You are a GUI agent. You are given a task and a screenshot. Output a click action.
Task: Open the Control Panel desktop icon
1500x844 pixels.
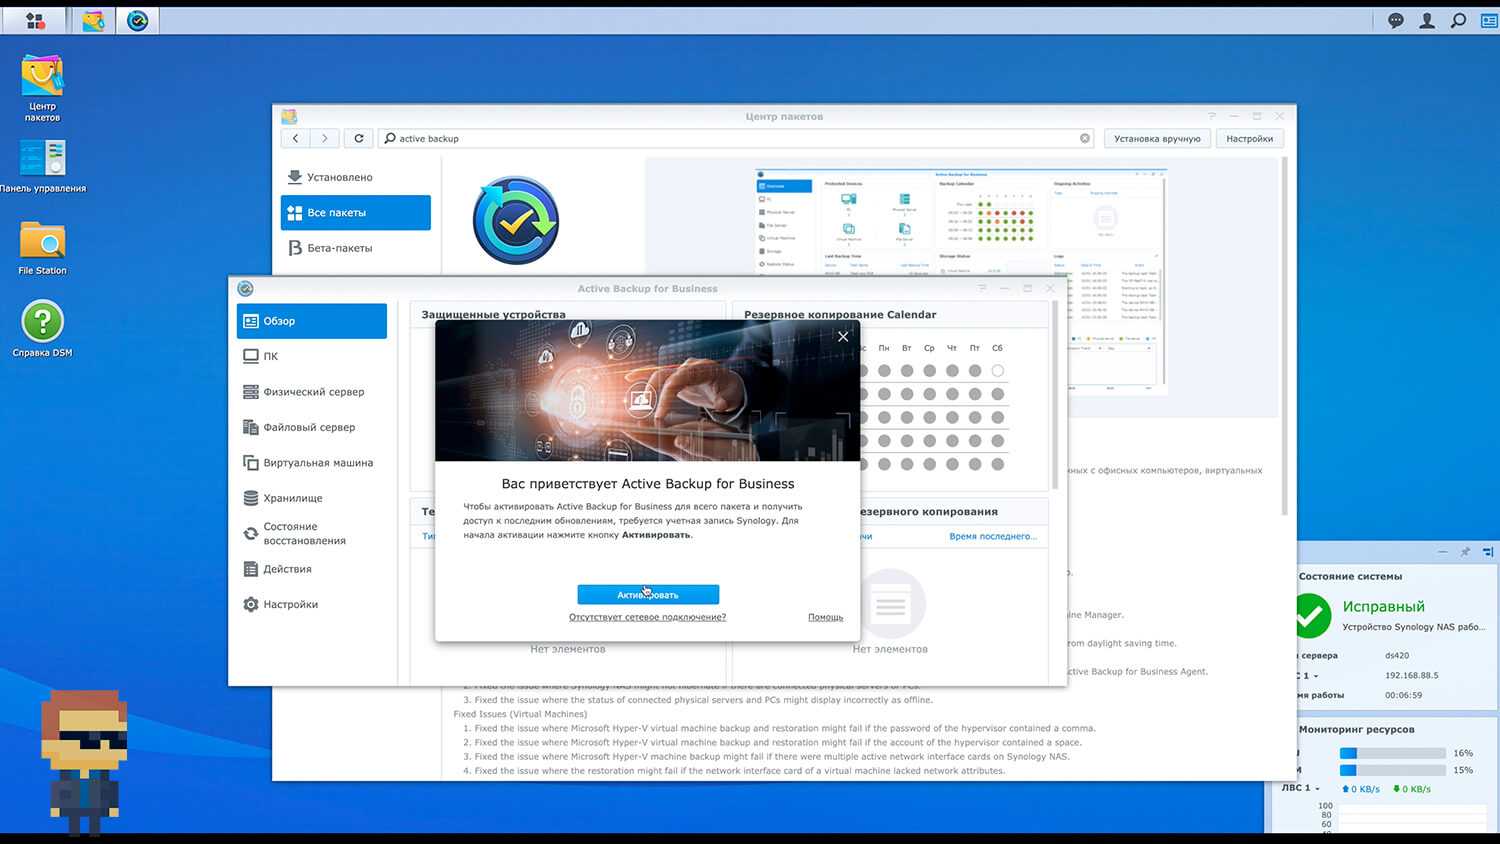click(x=42, y=162)
